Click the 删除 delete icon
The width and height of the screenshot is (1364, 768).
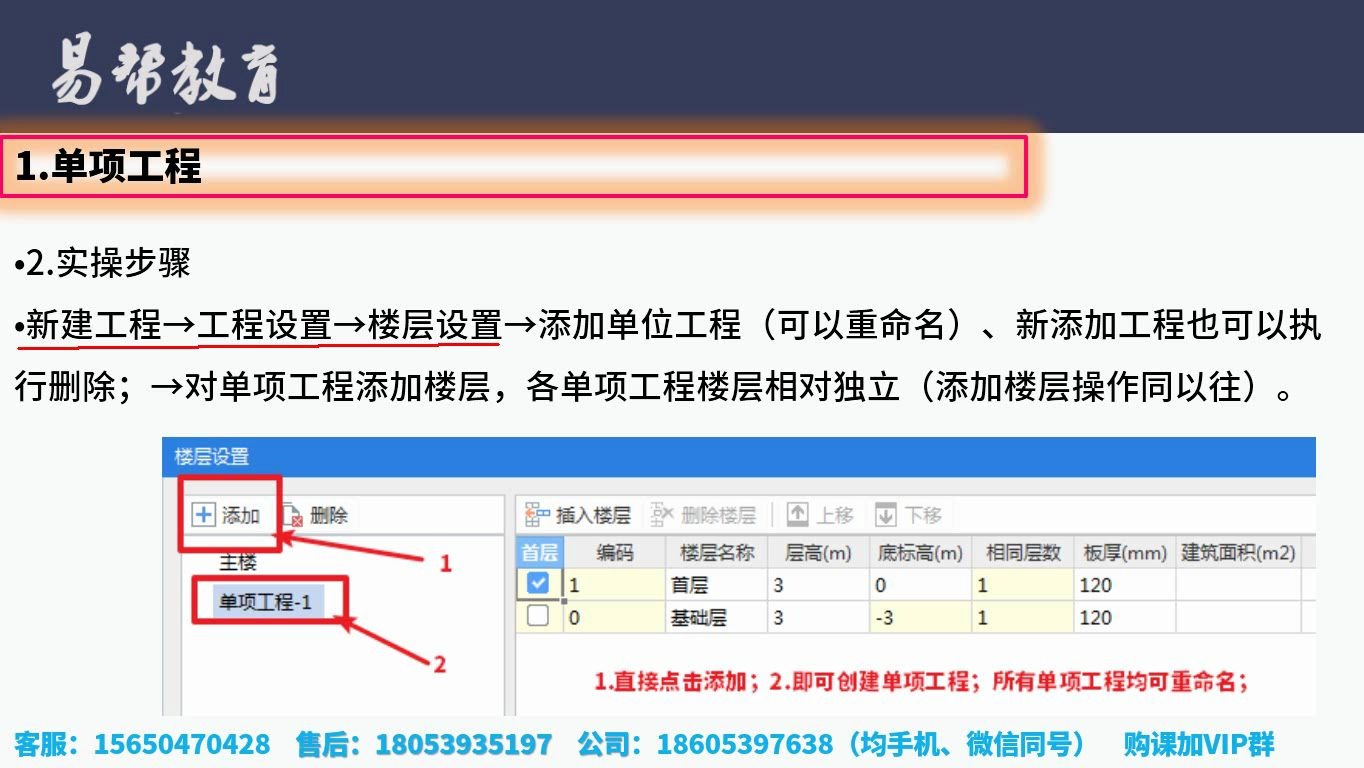click(291, 515)
